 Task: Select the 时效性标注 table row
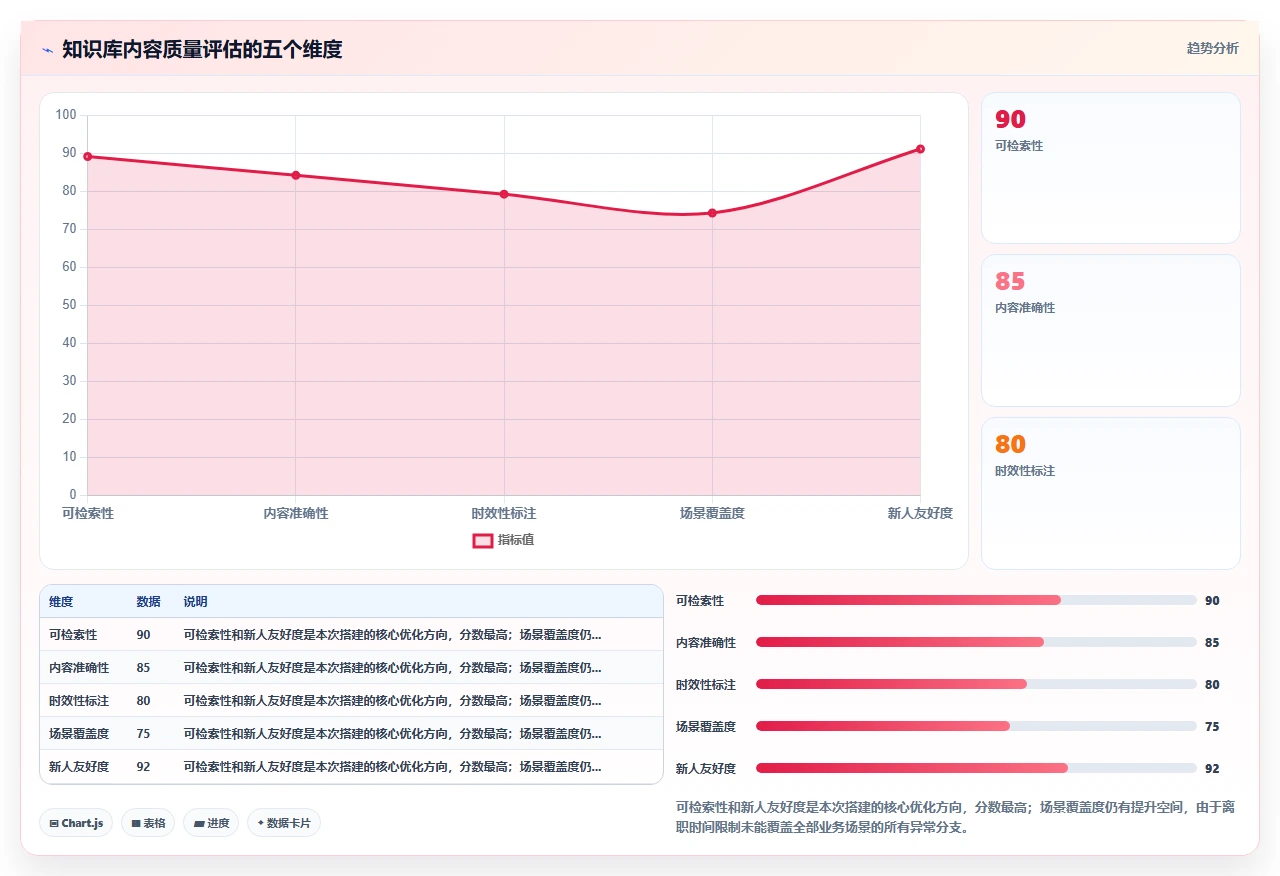click(x=351, y=701)
